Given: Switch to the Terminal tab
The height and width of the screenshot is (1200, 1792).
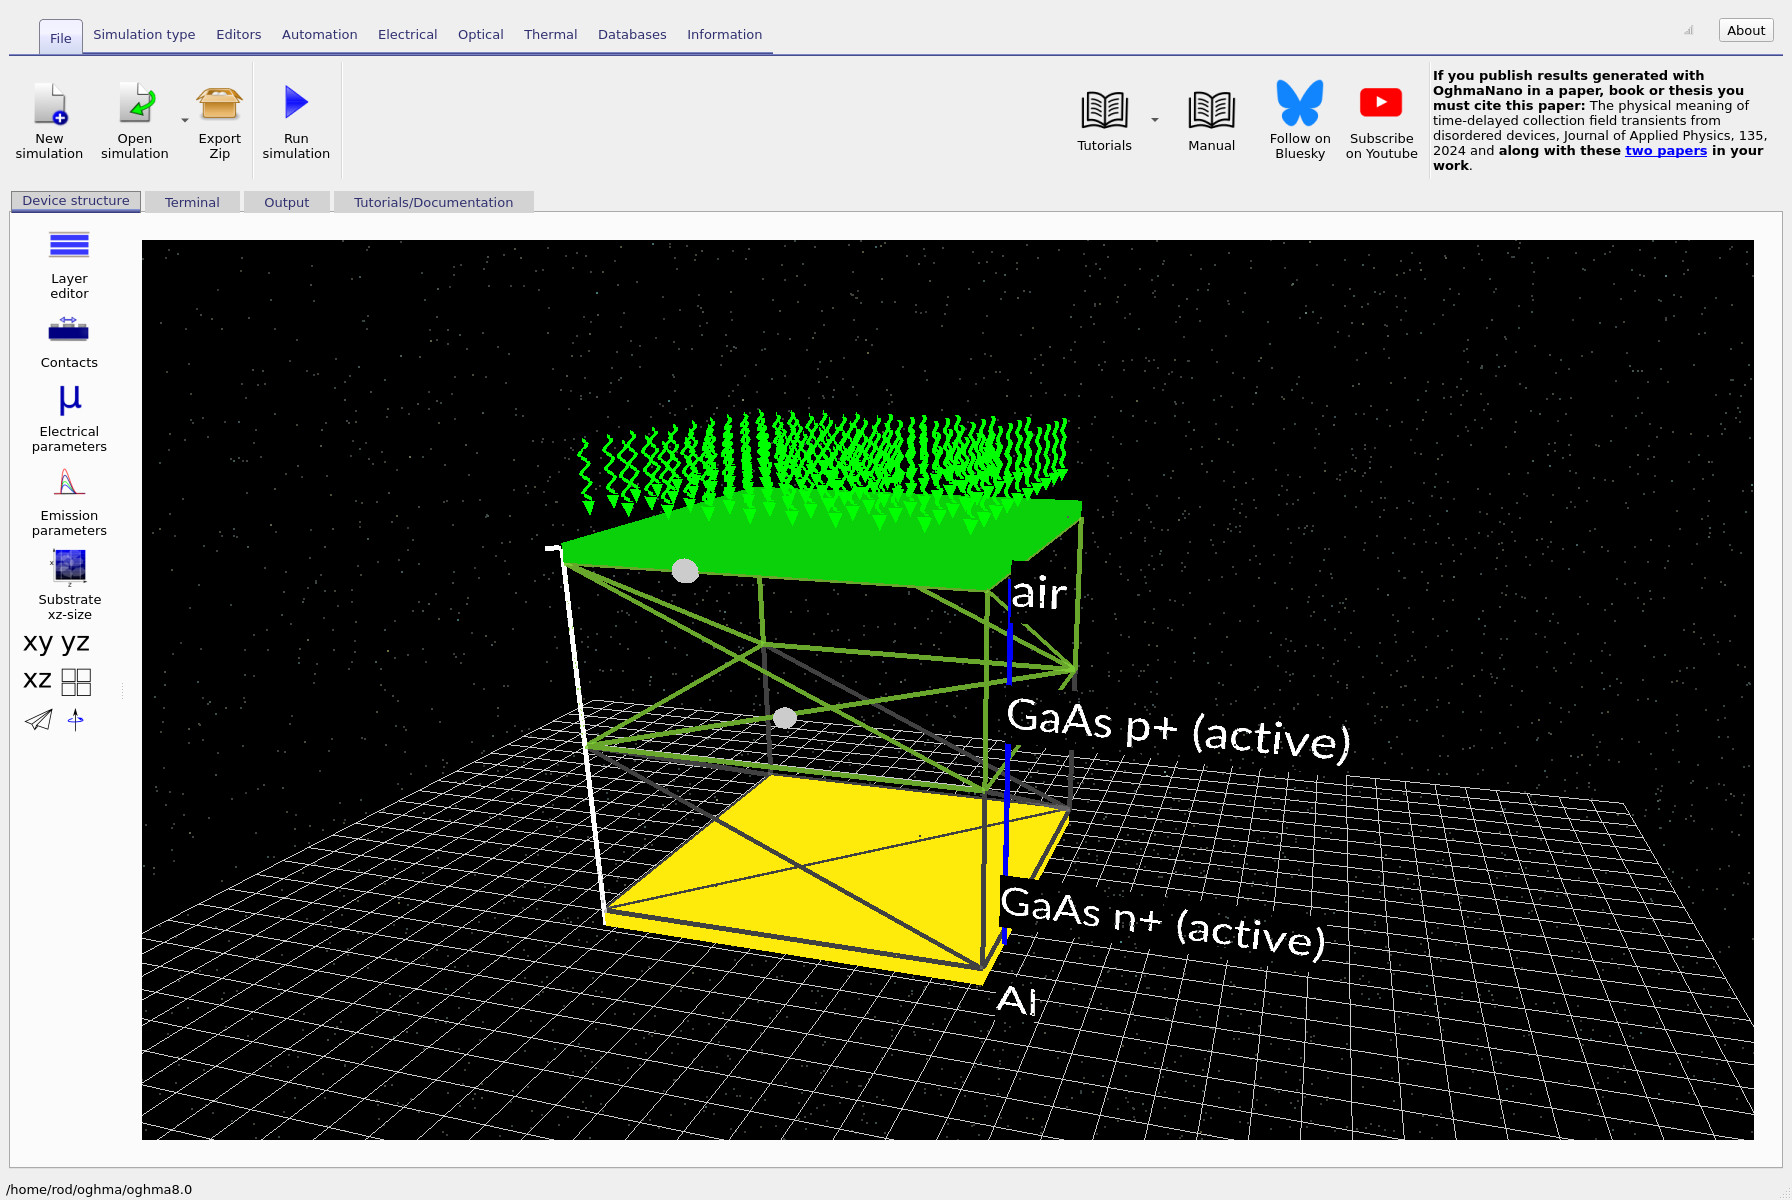Looking at the screenshot, I should point(191,201).
